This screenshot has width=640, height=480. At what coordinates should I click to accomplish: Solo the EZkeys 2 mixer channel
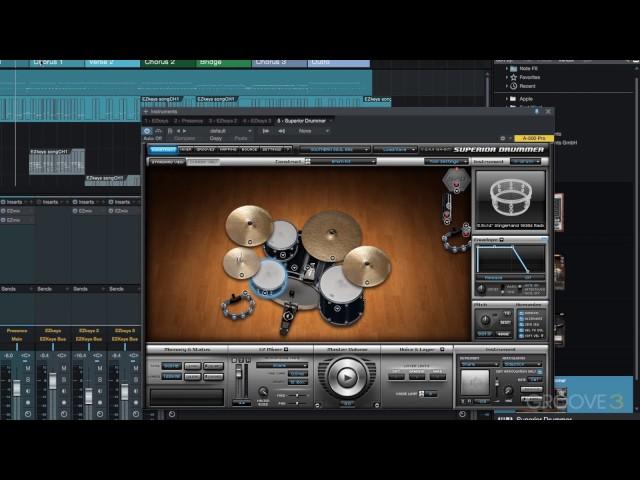(x=100, y=380)
